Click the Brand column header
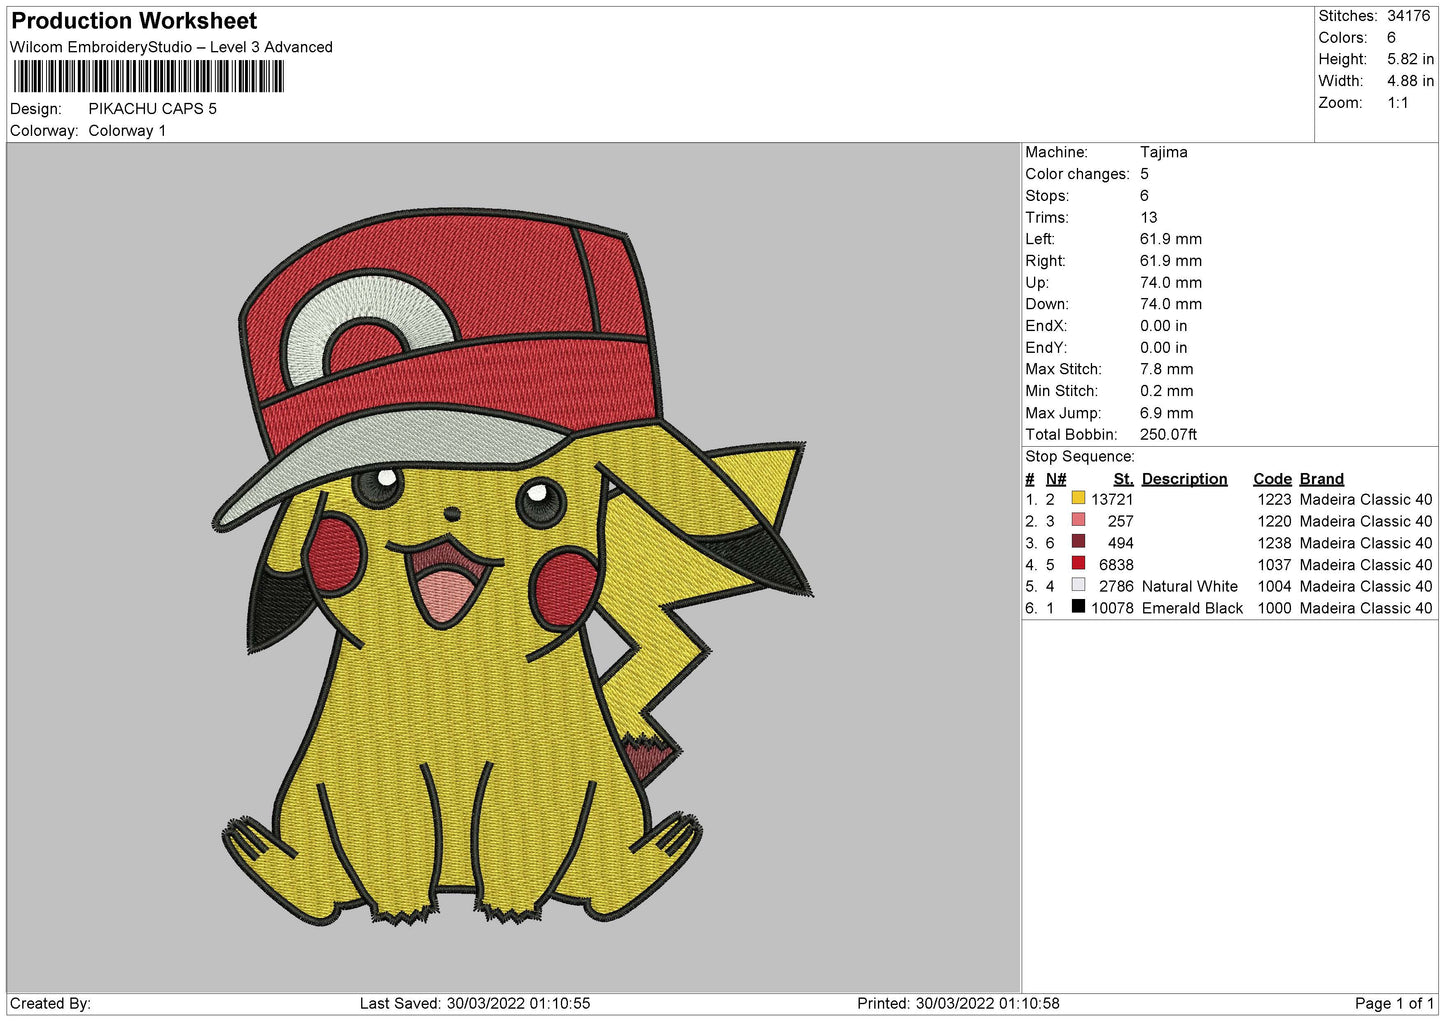This screenshot has height=1021, width=1445. (x=1321, y=479)
